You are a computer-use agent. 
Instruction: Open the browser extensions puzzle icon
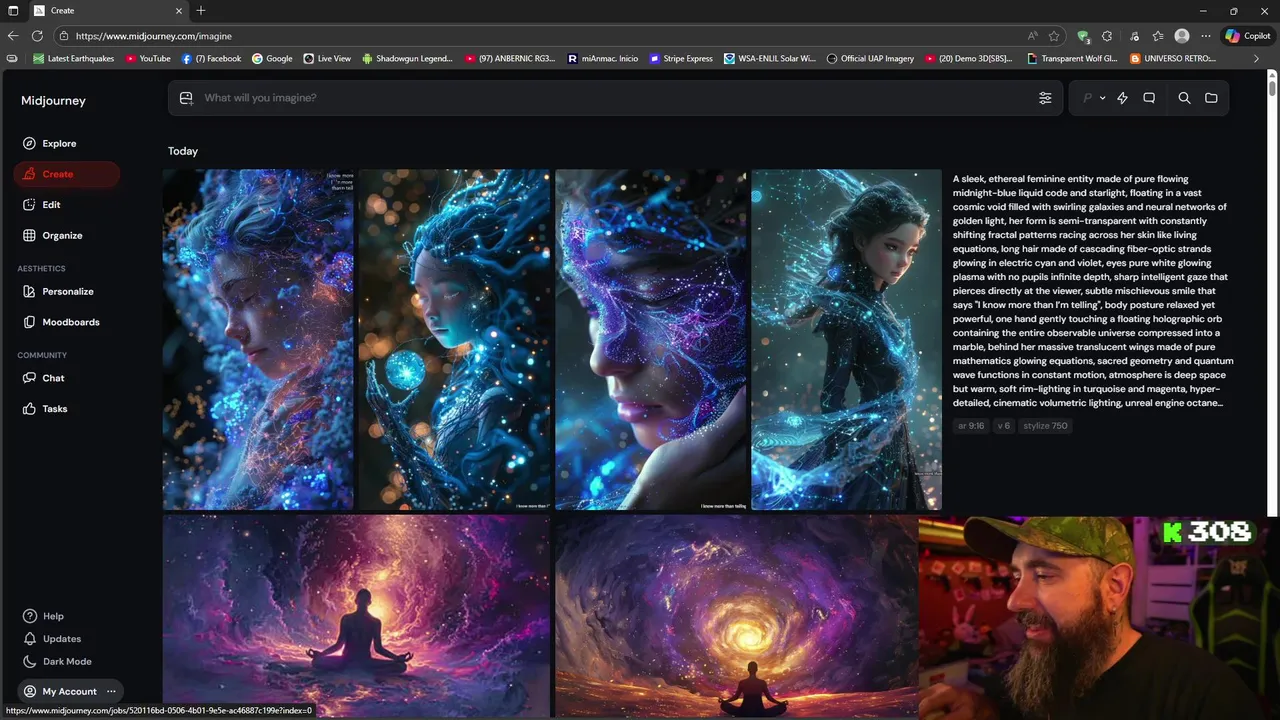coord(1107,36)
